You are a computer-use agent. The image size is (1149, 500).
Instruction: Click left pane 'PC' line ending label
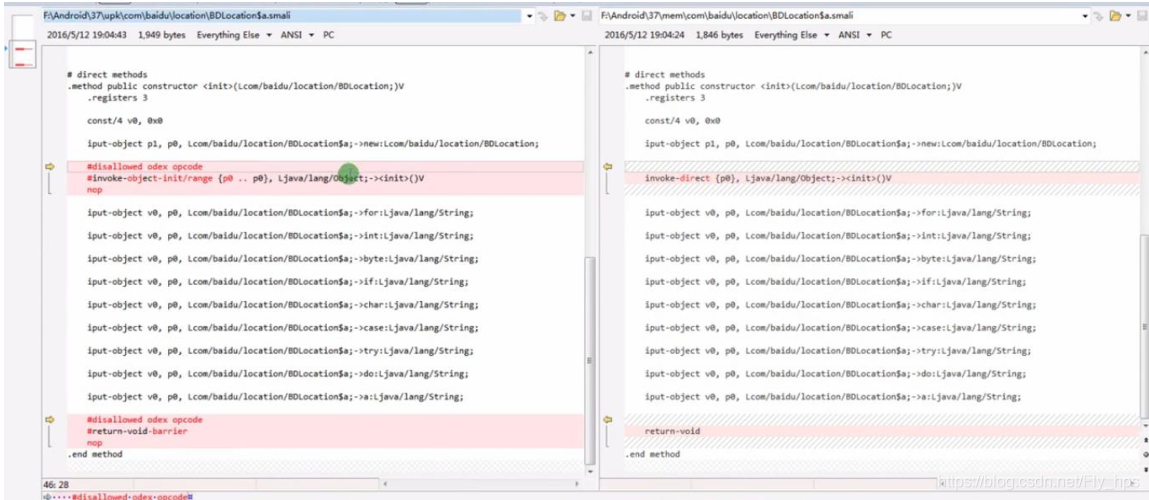pos(328,34)
